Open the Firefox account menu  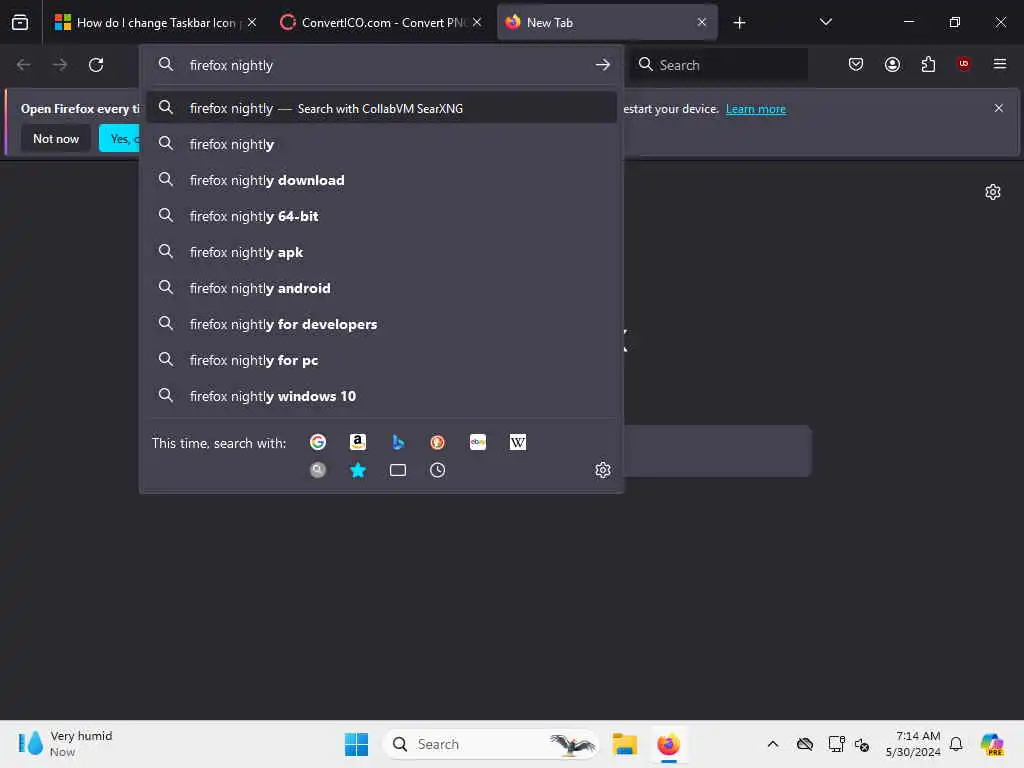coord(892,64)
